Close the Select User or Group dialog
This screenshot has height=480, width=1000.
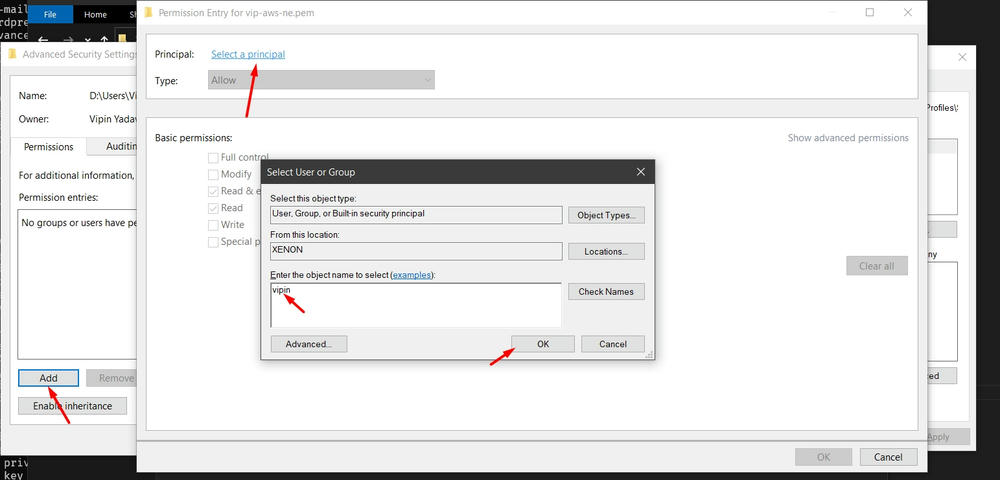click(x=641, y=172)
